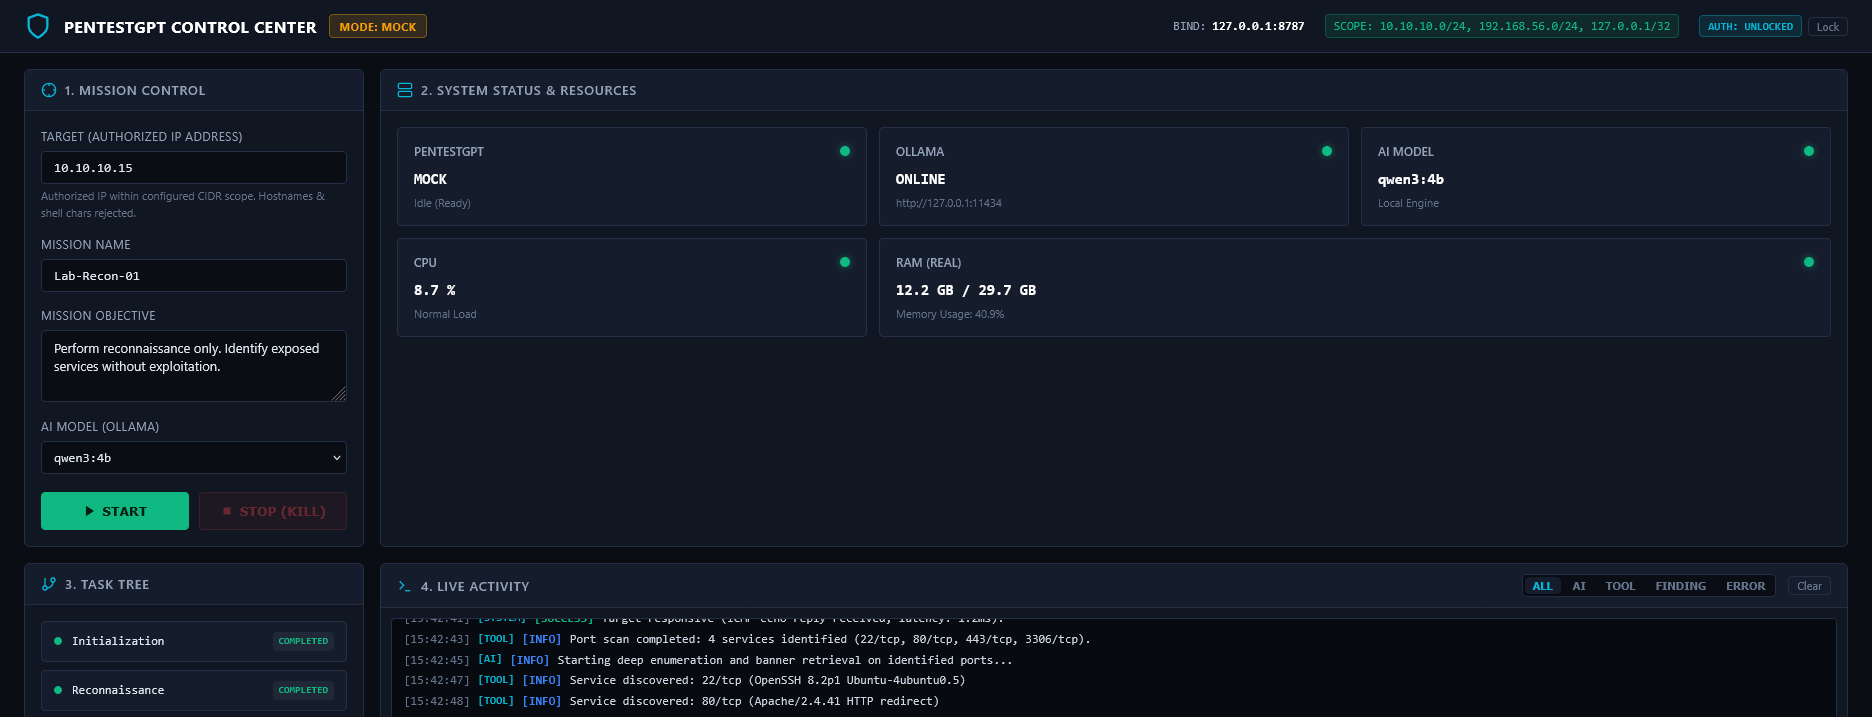Image resolution: width=1872 pixels, height=717 pixels.
Task: Click the MODE: MOCK badge
Action: (378, 27)
